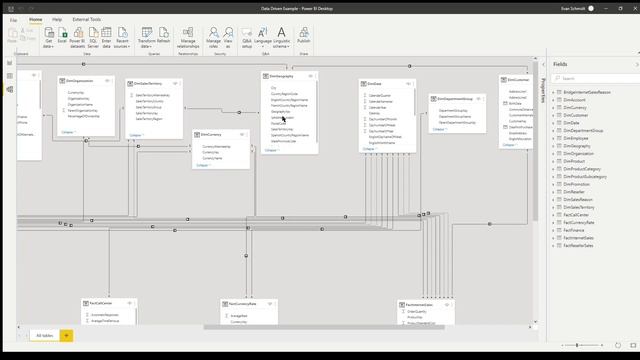
Task: Select the Help ribbon tab
Action: (57, 20)
